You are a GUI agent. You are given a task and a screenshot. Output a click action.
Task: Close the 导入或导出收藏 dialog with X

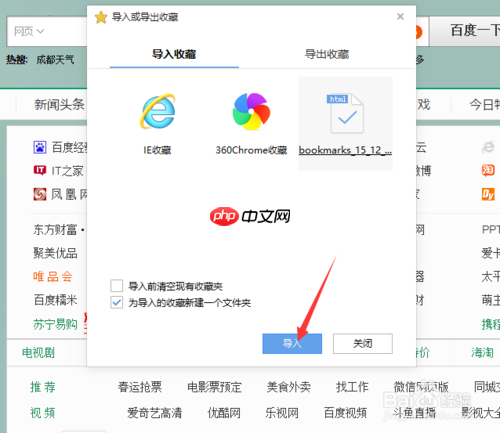(400, 16)
